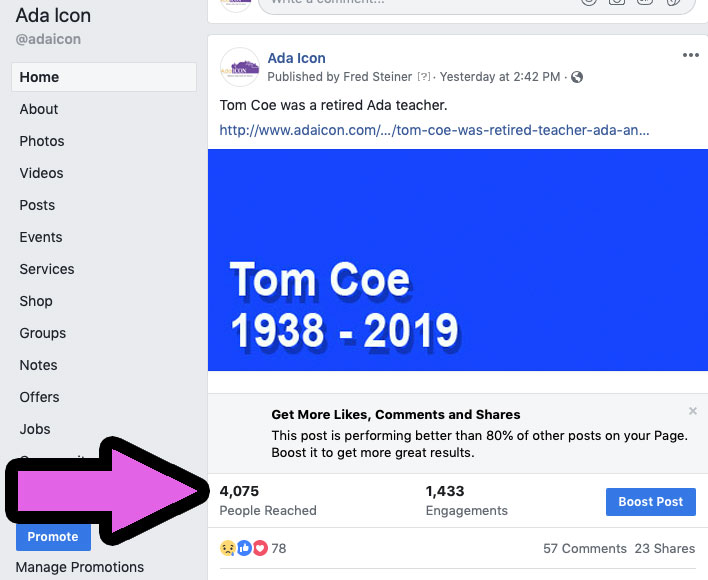Viewport: 708px width, 580px height.
Task: Click the question mark beside Fred Steiner
Action: tap(424, 77)
